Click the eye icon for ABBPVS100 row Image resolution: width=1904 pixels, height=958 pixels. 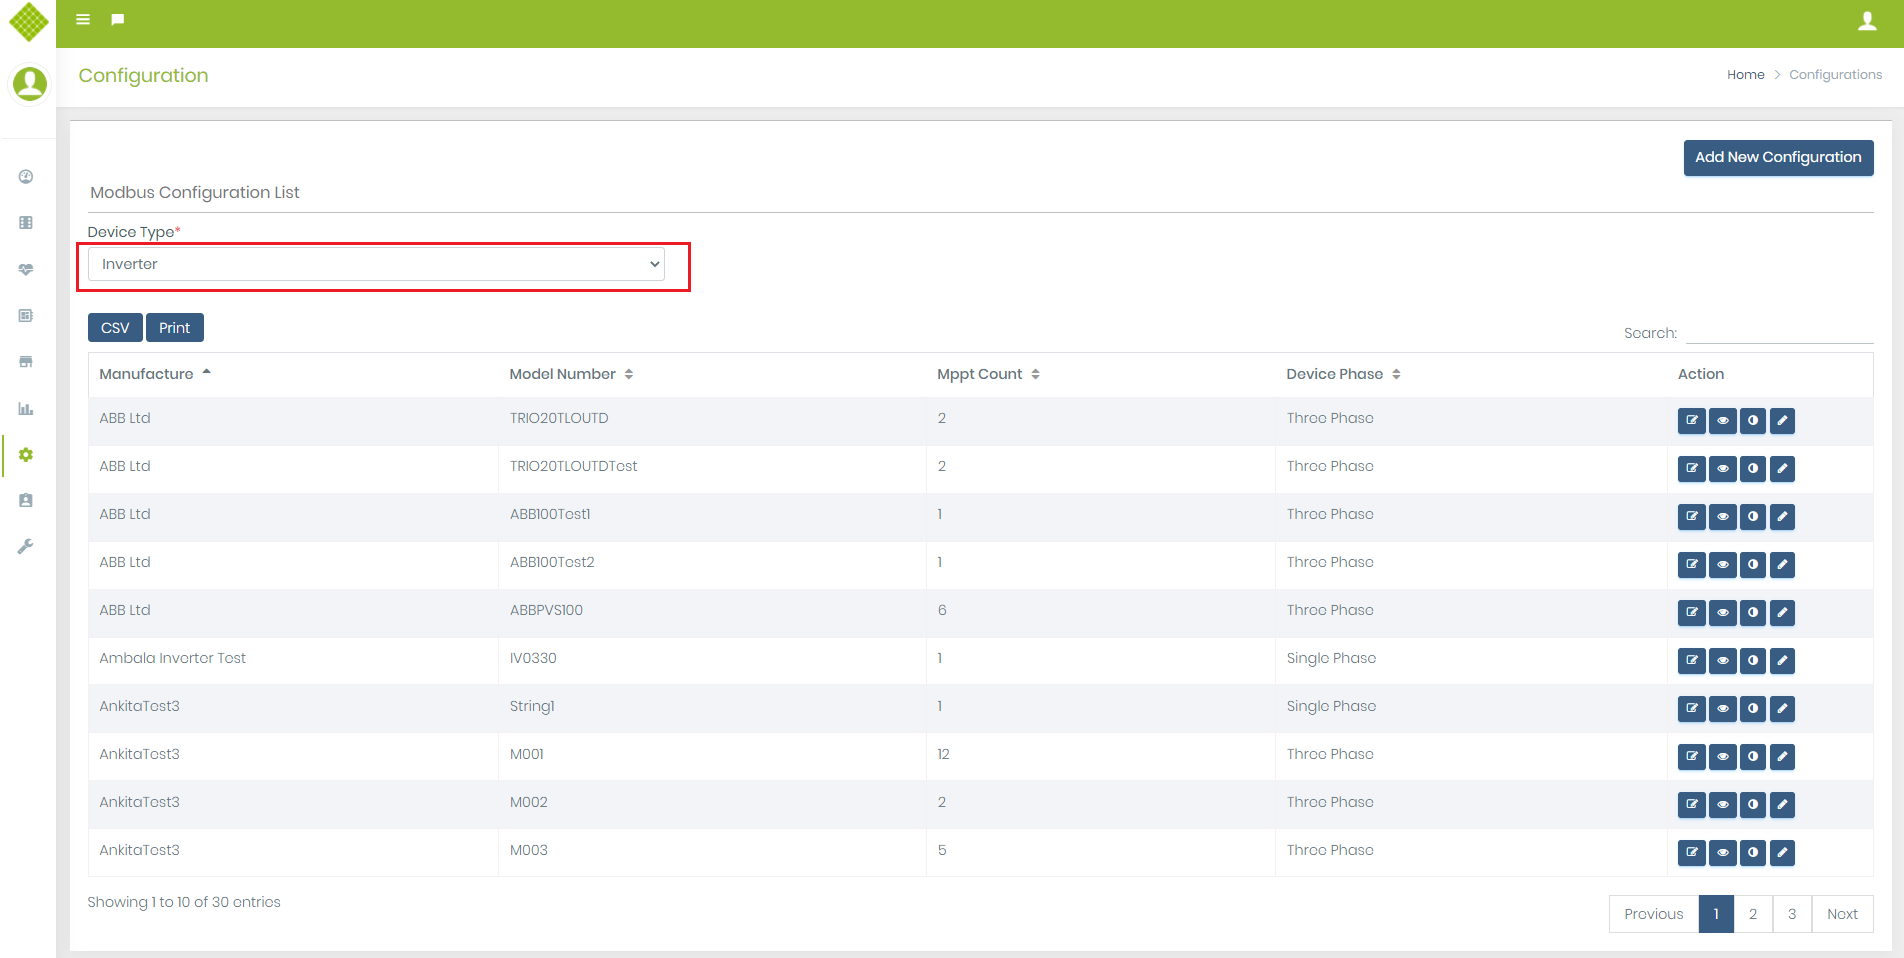tap(1722, 613)
